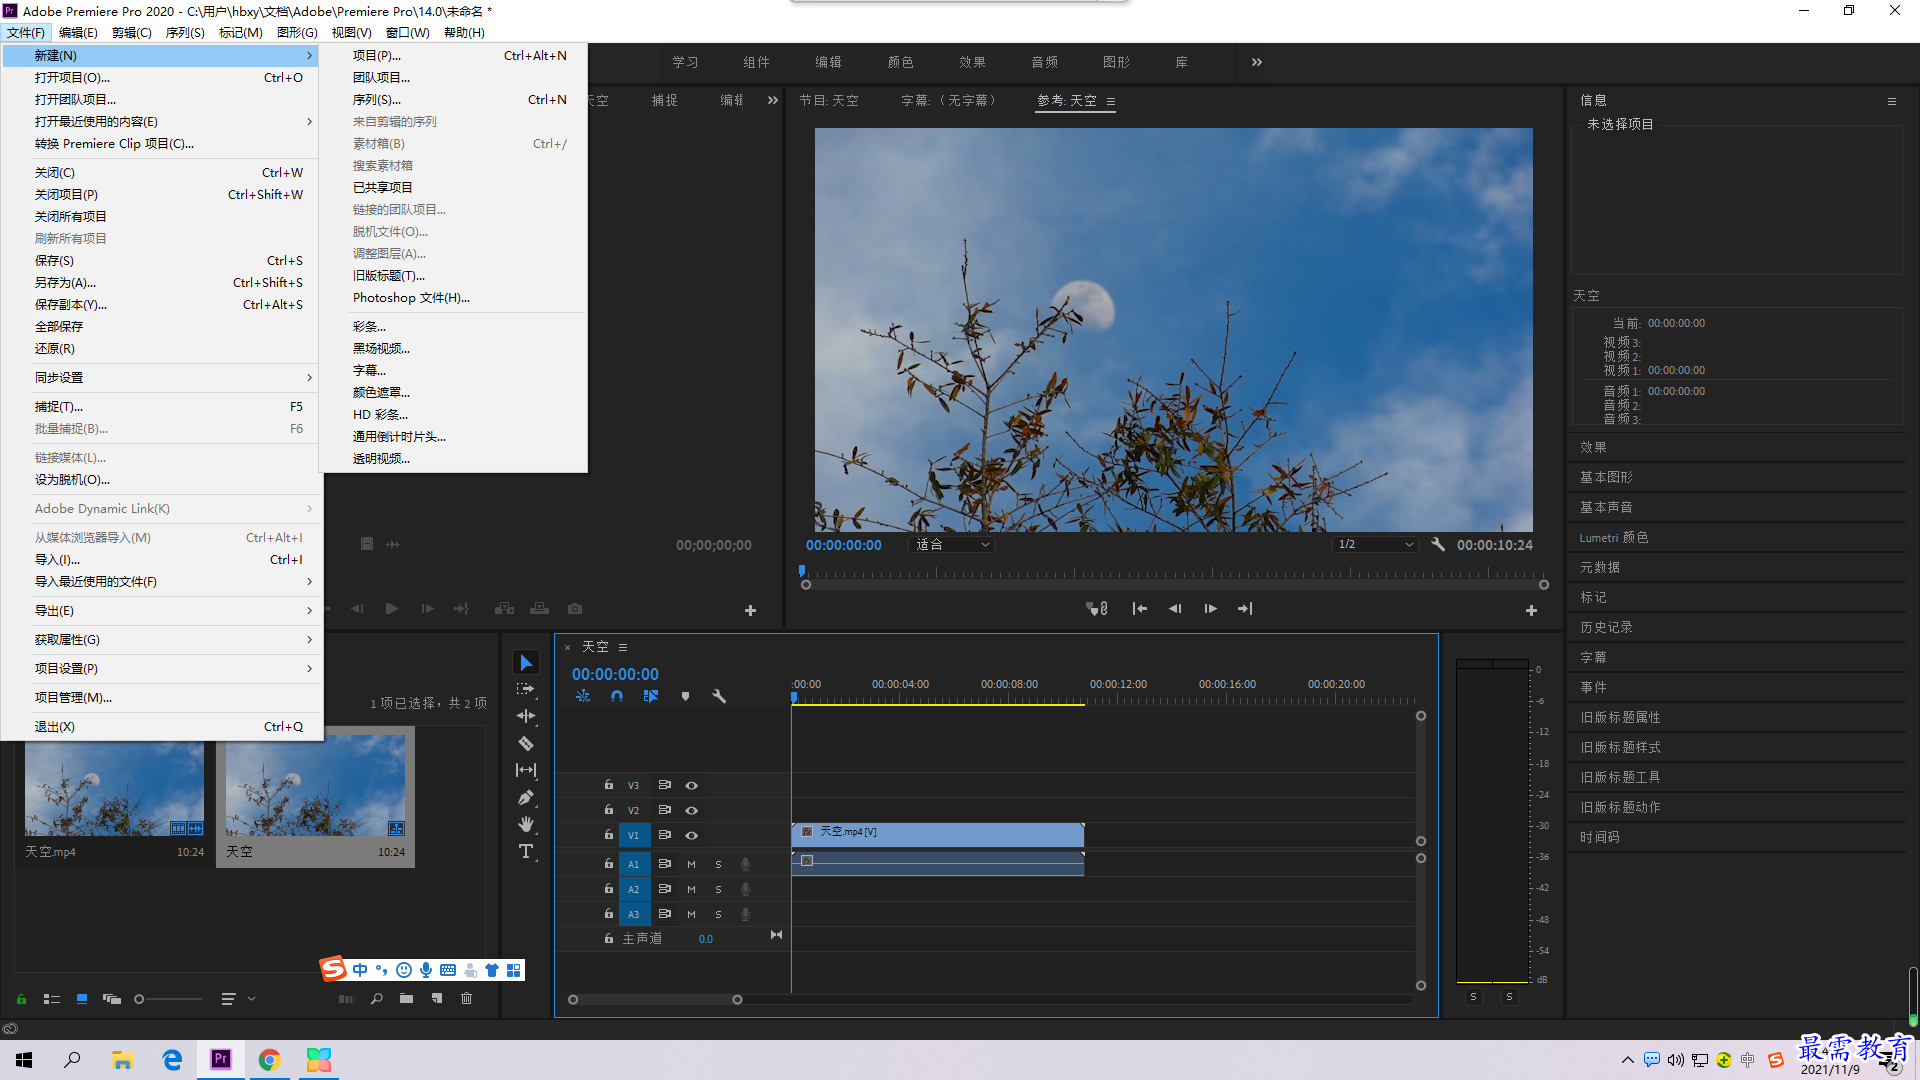
Task: Click project panel thumbnail zoom slider
Action: (168, 998)
